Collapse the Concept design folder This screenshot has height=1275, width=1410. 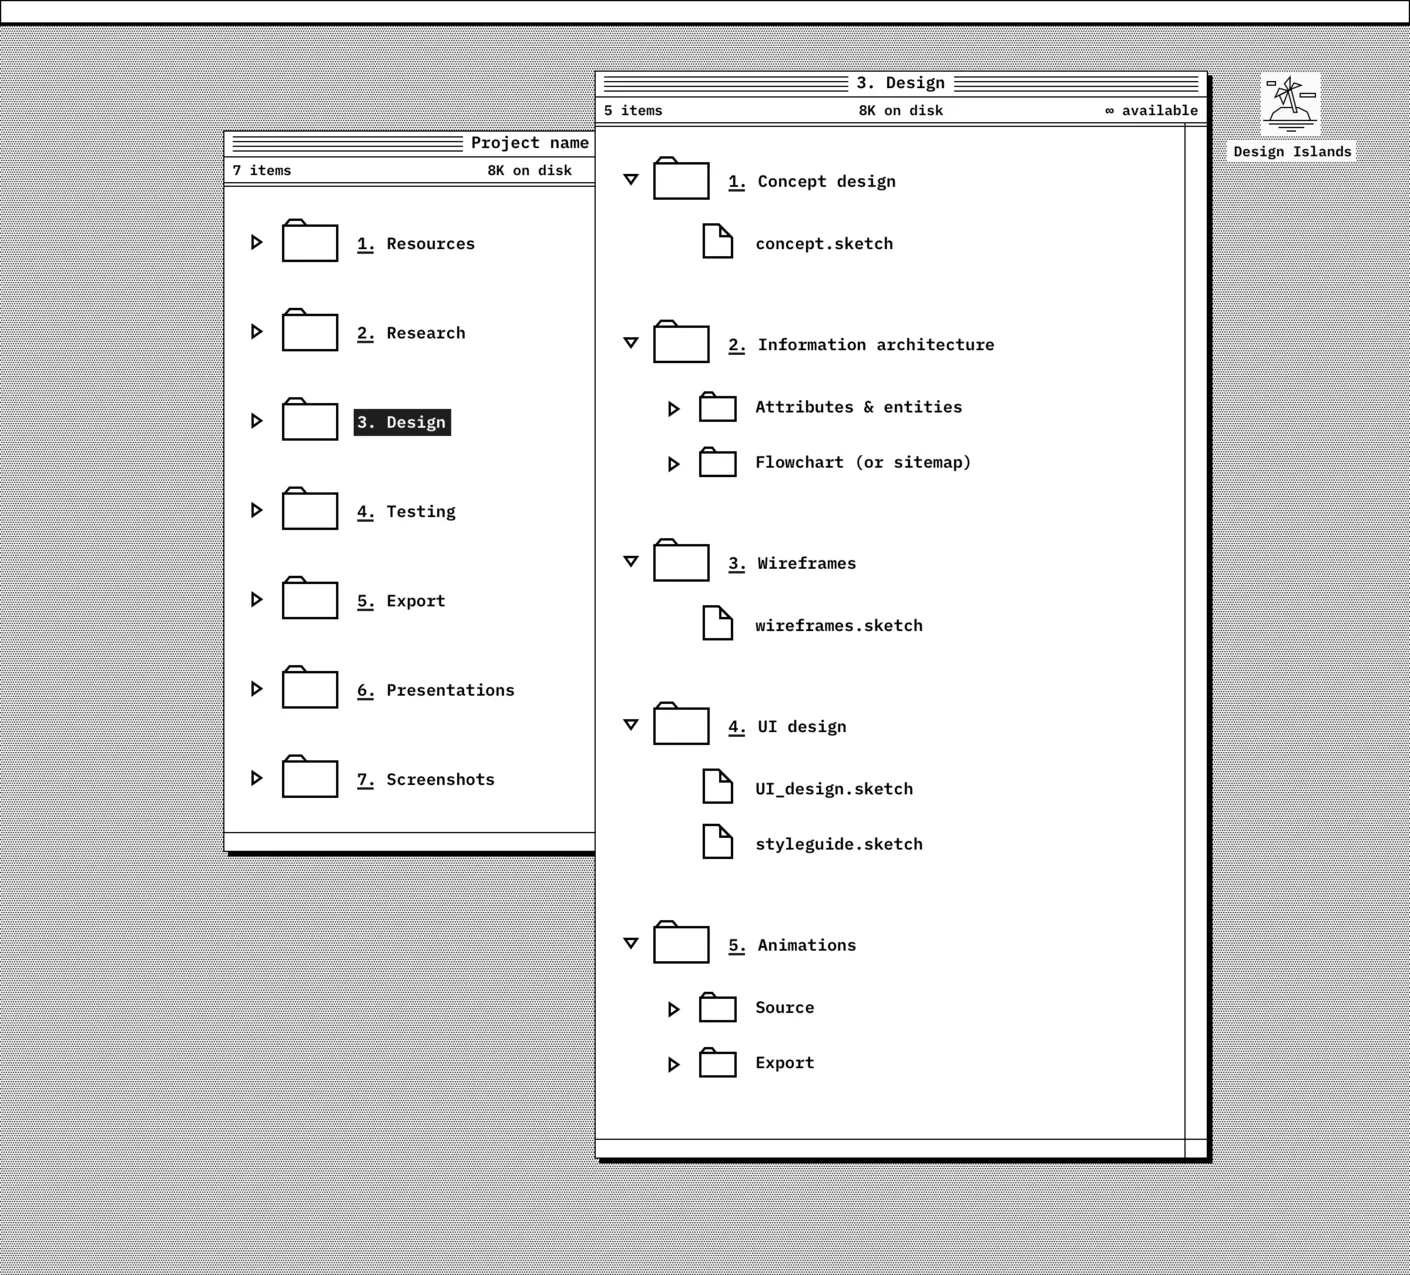pos(631,180)
